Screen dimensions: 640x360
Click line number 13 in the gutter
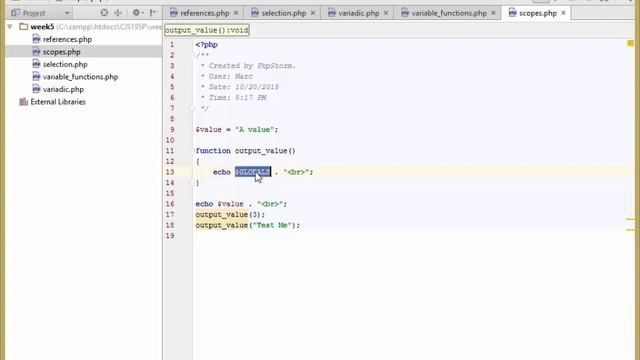(x=170, y=172)
